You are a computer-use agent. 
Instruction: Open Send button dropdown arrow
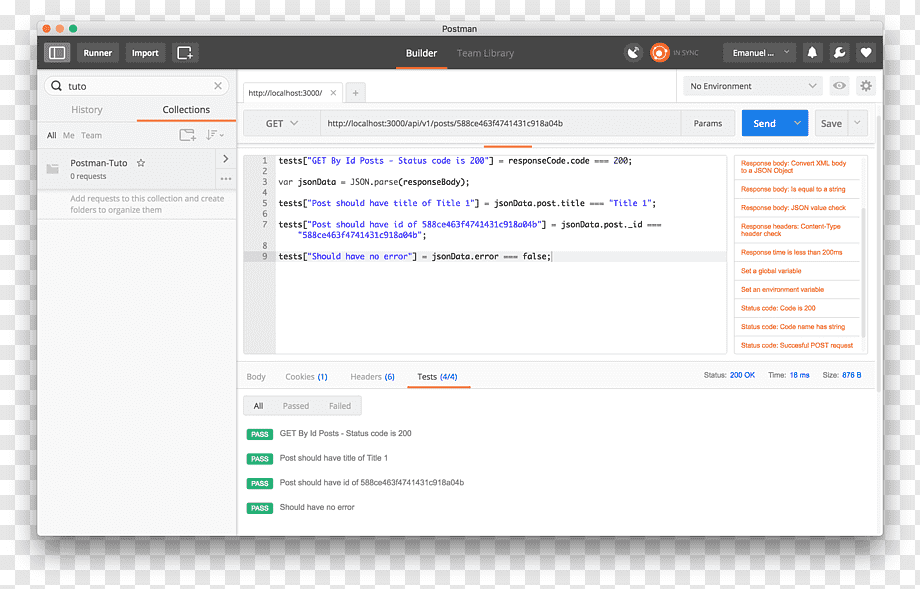point(797,123)
